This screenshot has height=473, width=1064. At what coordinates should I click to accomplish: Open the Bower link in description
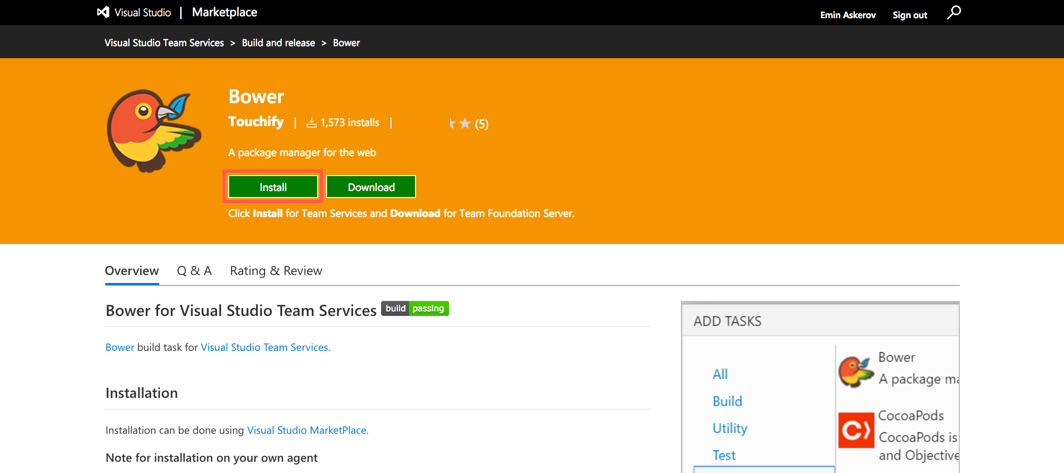point(119,347)
